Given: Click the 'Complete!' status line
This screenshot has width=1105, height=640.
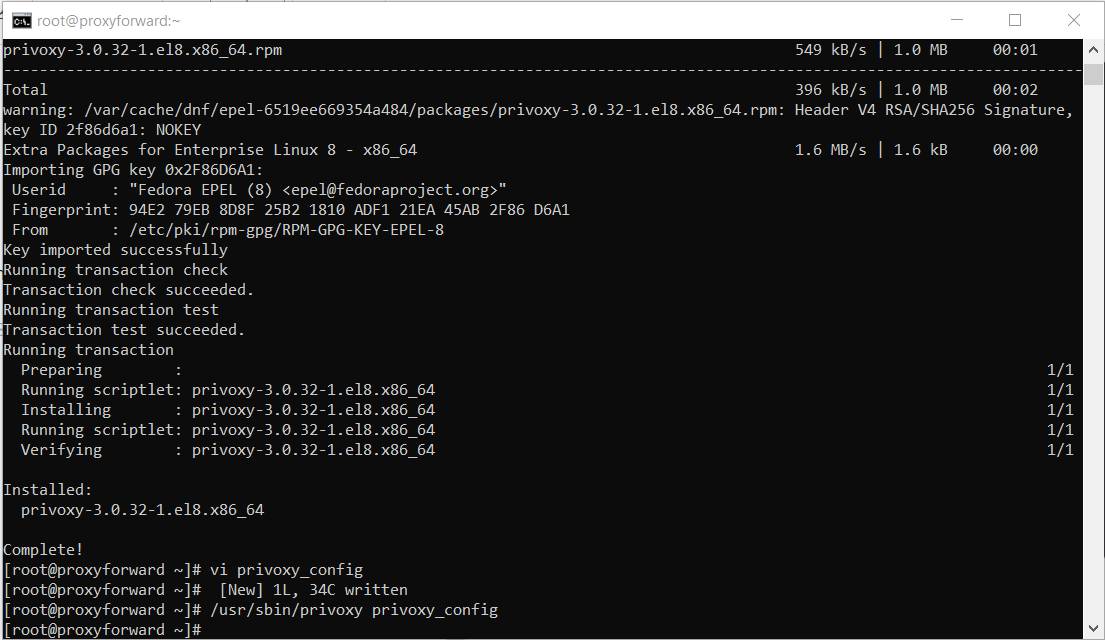Looking at the screenshot, I should tap(43, 550).
